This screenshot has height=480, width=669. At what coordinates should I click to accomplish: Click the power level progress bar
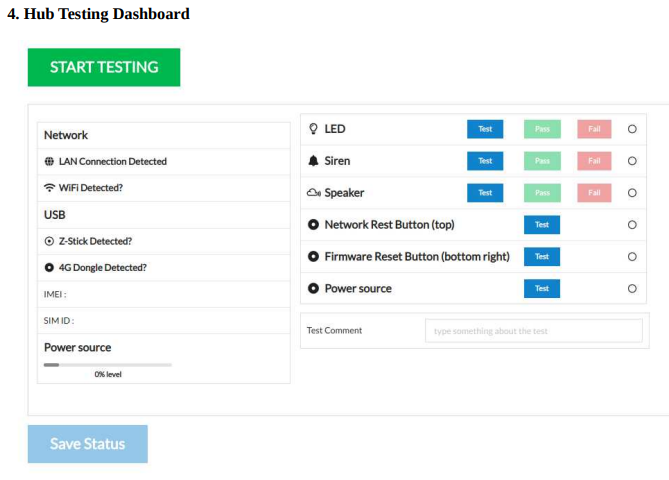pos(108,365)
